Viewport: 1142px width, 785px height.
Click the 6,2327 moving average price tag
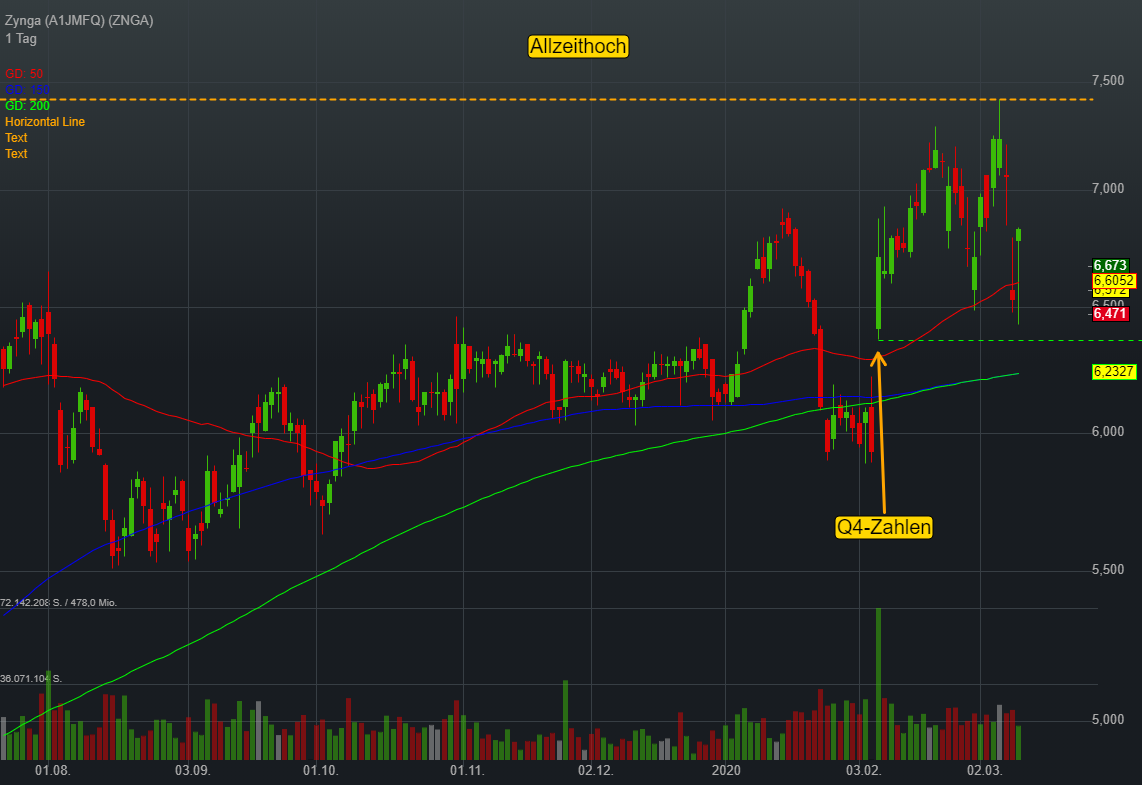pyautogui.click(x=1114, y=371)
